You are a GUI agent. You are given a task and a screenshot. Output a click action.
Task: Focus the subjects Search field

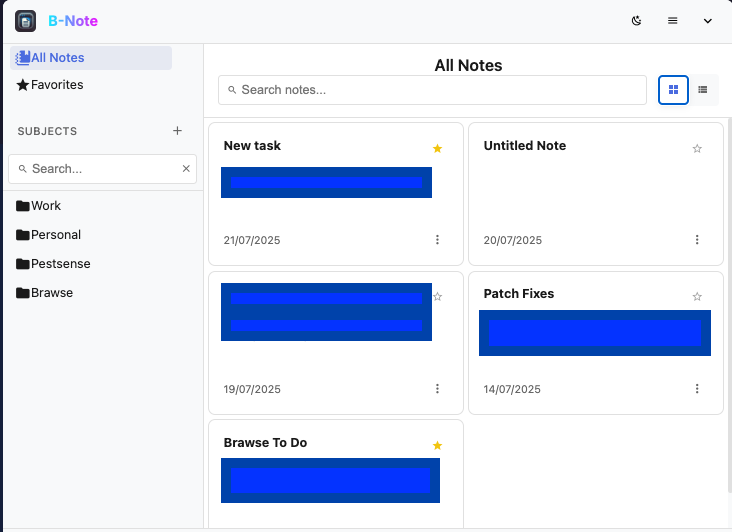pos(100,169)
